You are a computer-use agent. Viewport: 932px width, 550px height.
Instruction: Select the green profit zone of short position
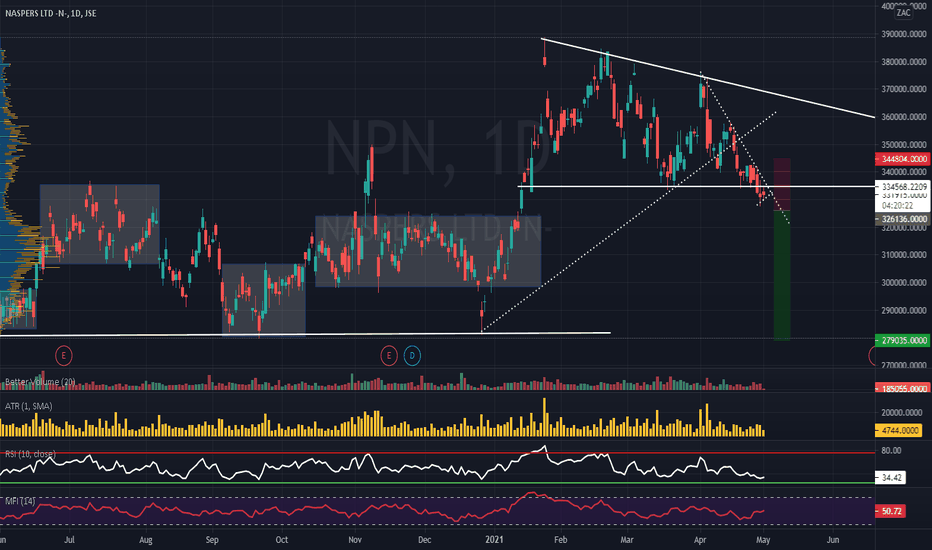coord(782,275)
